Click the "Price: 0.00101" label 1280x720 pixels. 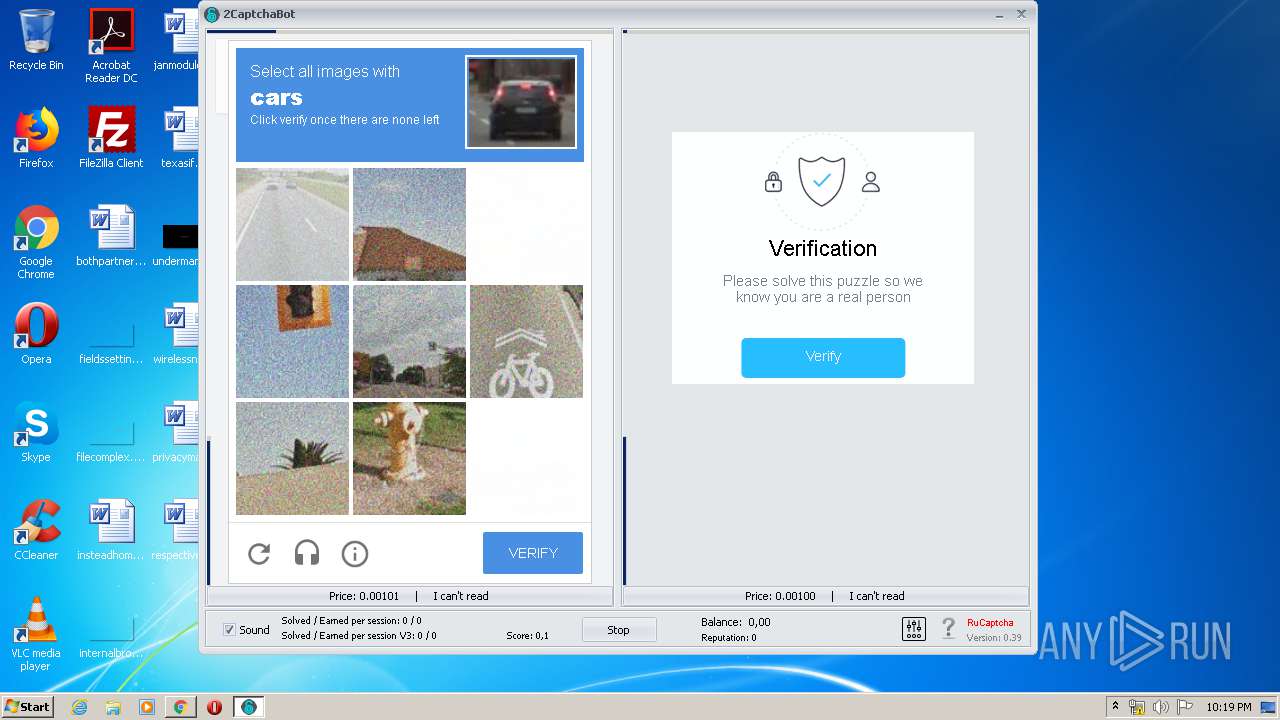click(364, 596)
